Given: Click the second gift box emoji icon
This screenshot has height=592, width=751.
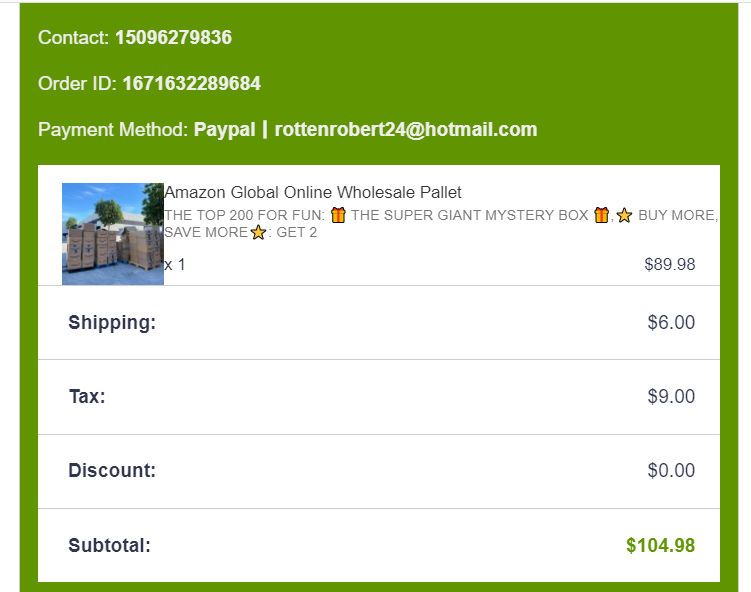Looking at the screenshot, I should click(x=601, y=215).
